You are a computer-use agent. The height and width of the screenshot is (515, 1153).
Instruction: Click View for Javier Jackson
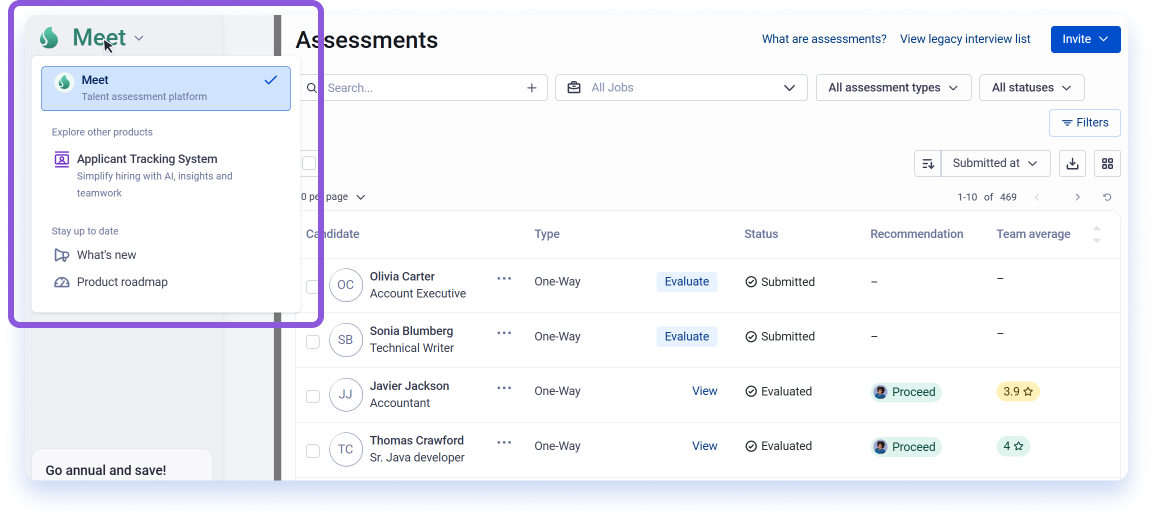(x=704, y=391)
